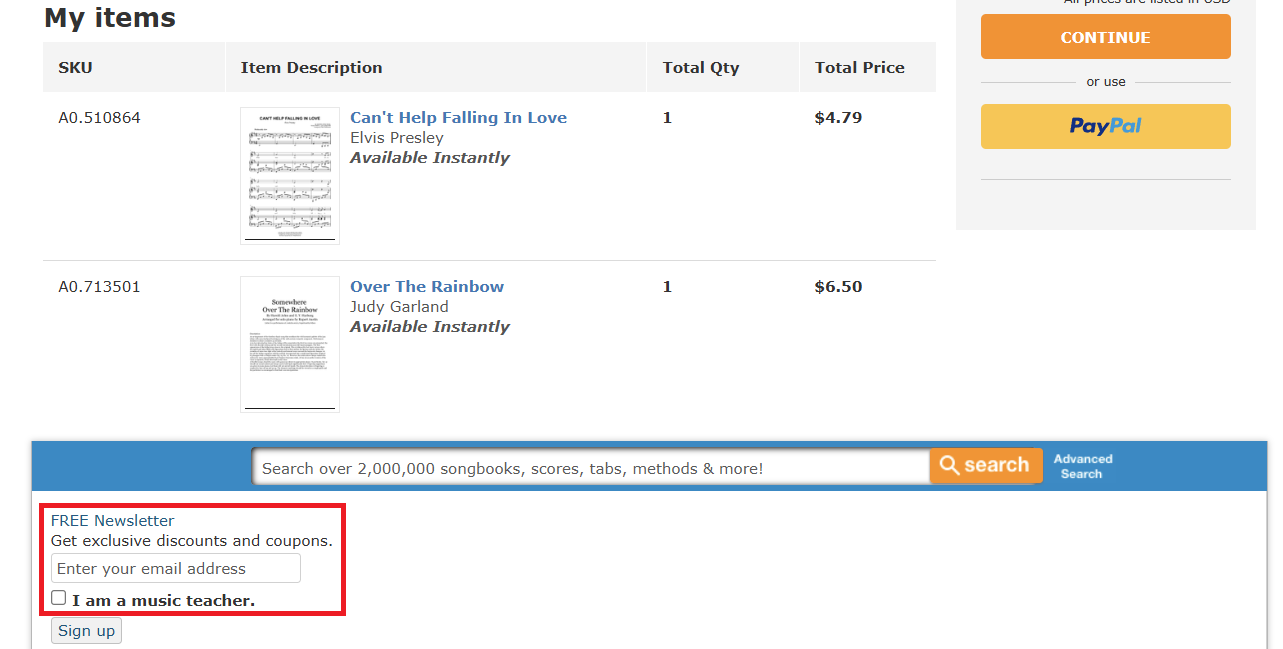Click the Elvis Presley artist name
1283x649 pixels.
(396, 137)
